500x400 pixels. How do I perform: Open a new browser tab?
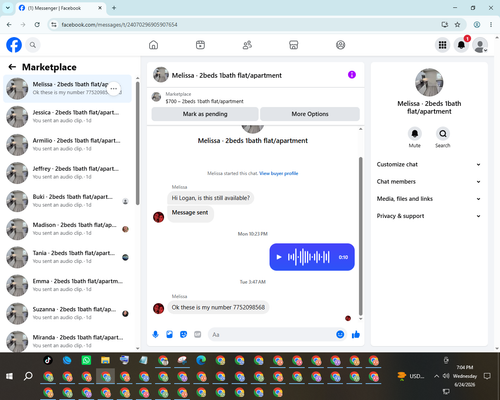[114, 8]
